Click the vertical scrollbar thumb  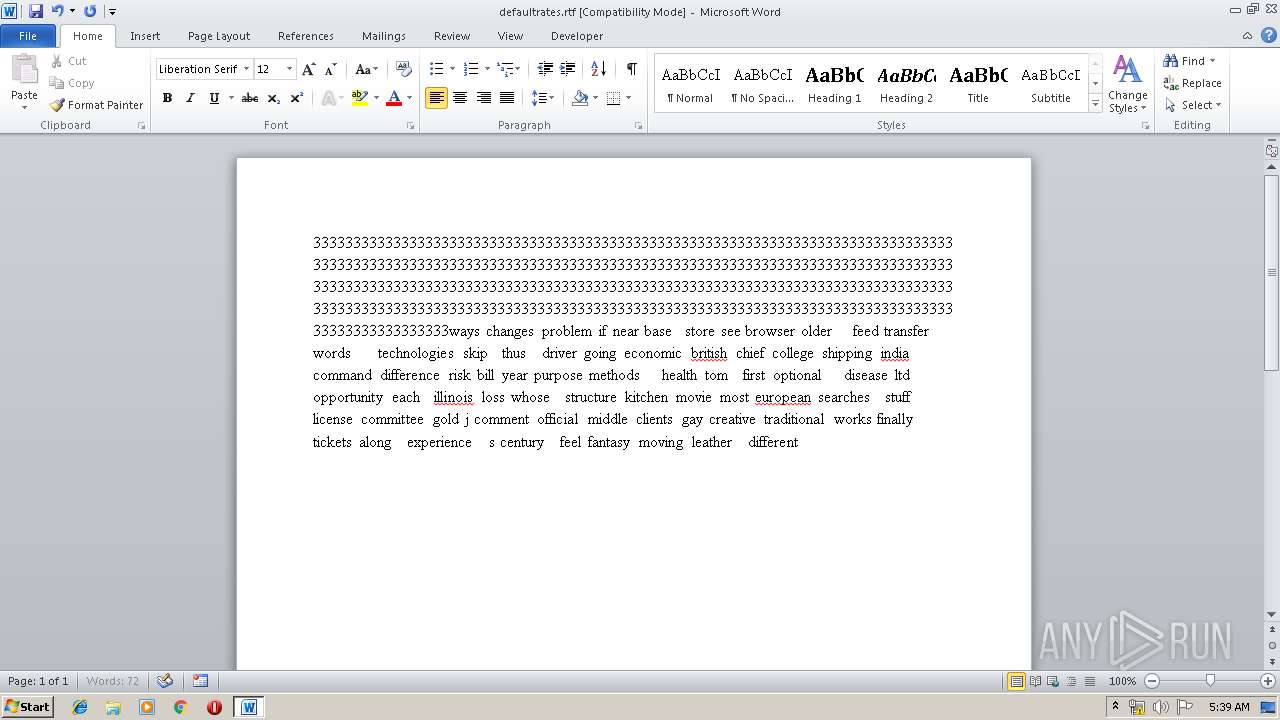click(1272, 272)
